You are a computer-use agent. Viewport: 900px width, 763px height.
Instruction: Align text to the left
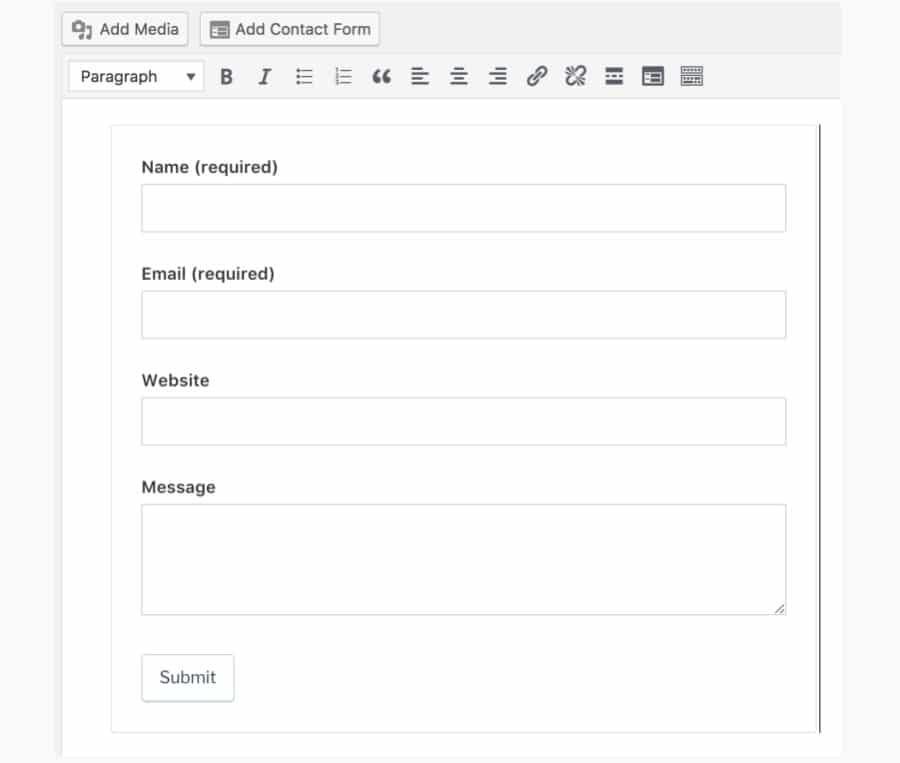419,76
